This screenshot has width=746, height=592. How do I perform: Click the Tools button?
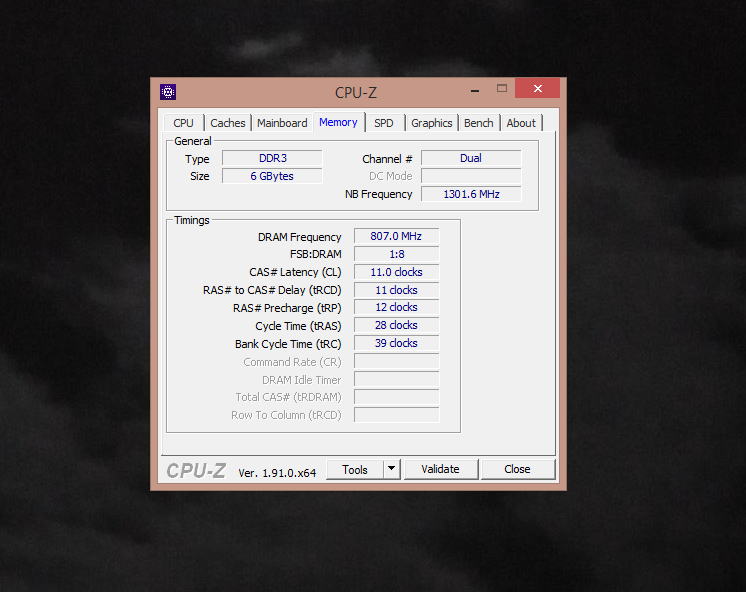(x=355, y=469)
